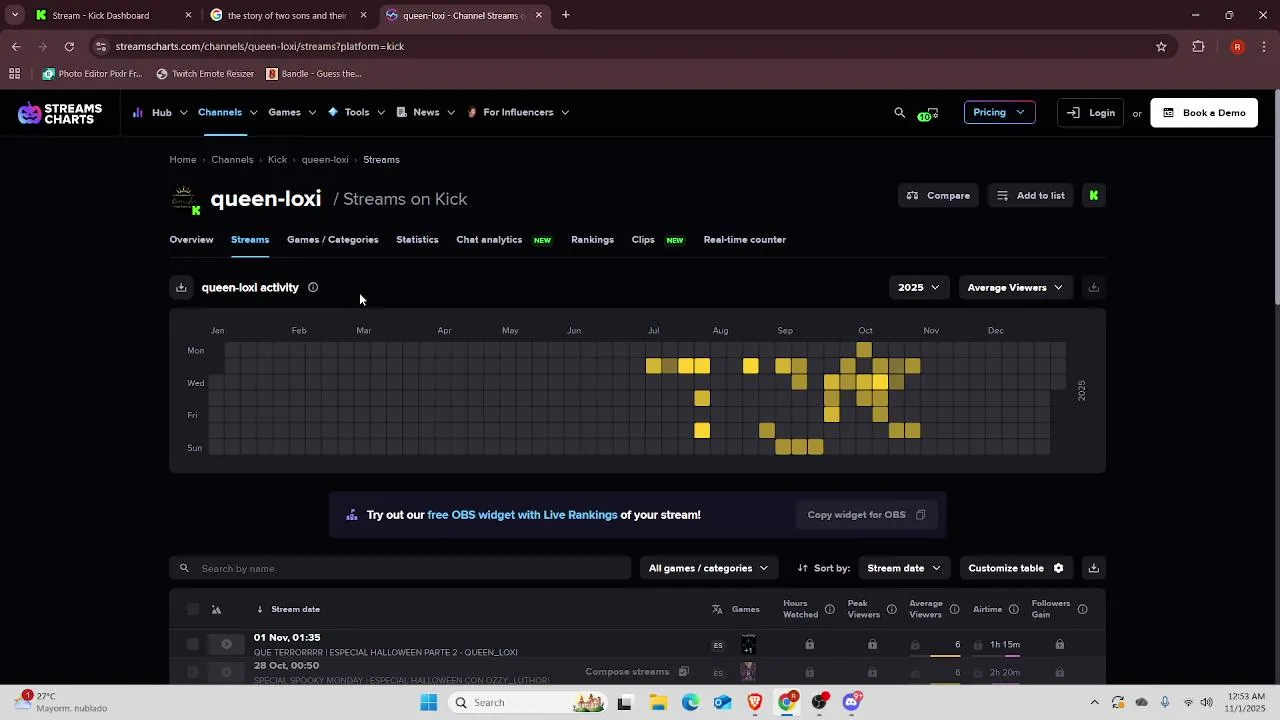Click the language column translate icon

click(717, 609)
